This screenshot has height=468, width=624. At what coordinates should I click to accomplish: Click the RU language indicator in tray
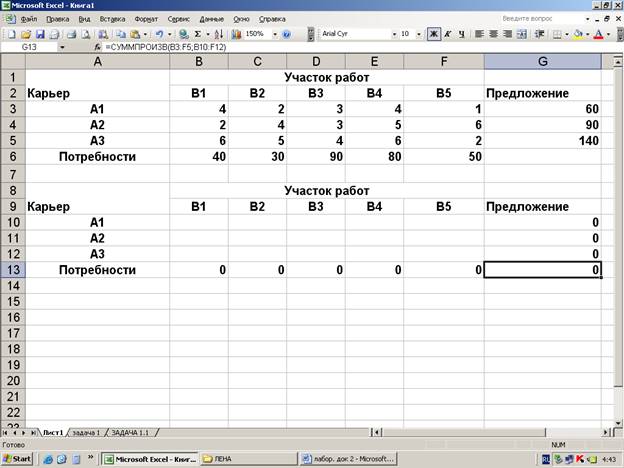point(546,459)
